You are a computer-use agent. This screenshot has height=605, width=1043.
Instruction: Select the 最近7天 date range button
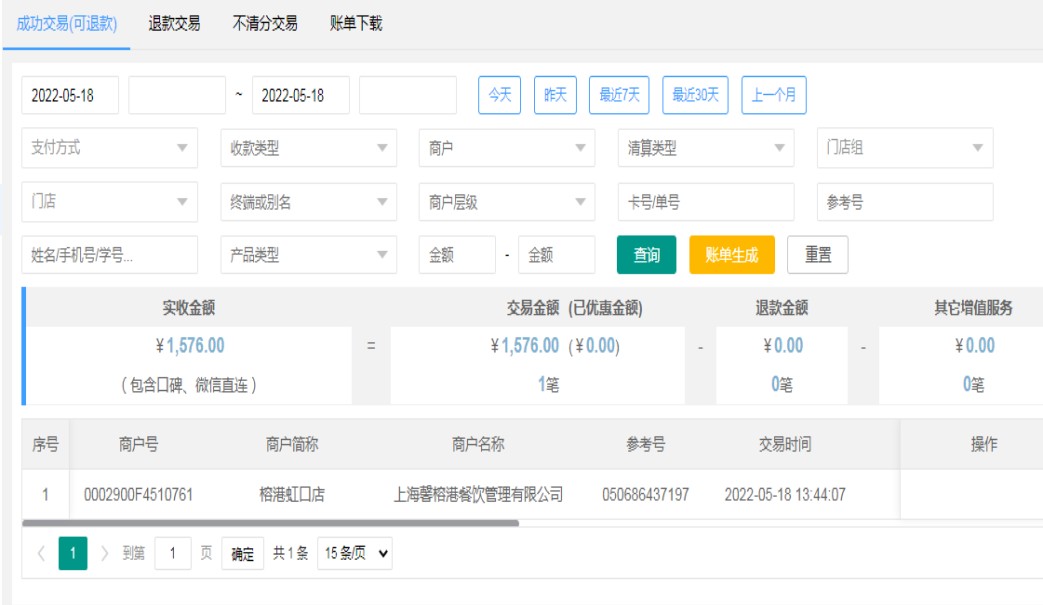pyautogui.click(x=619, y=95)
